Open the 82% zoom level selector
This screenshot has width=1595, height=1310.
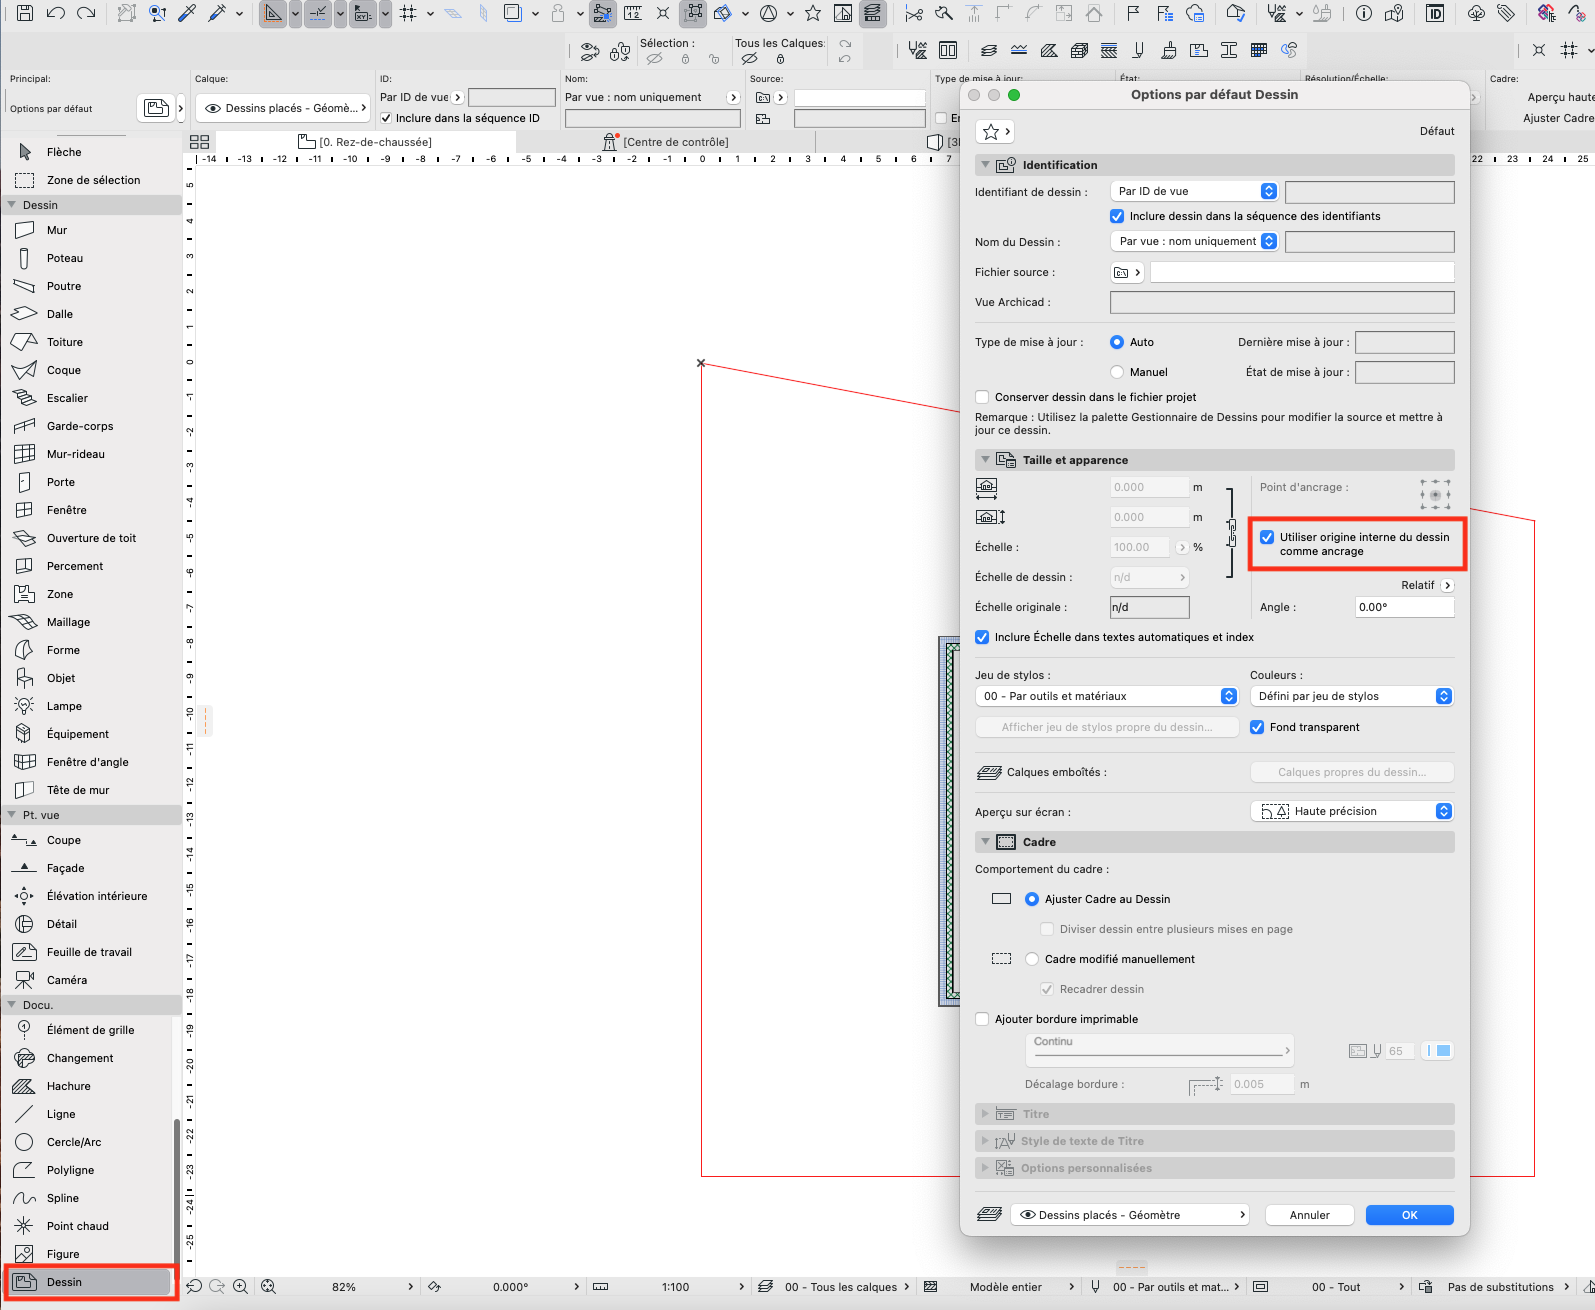point(344,1287)
